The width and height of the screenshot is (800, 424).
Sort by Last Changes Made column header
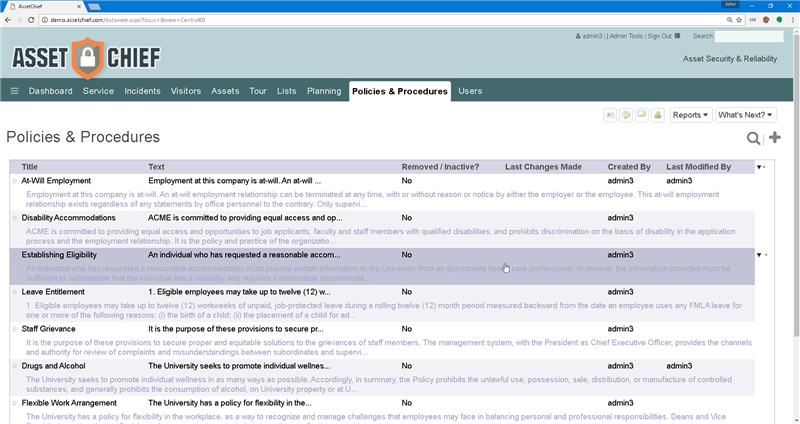[x=543, y=167]
